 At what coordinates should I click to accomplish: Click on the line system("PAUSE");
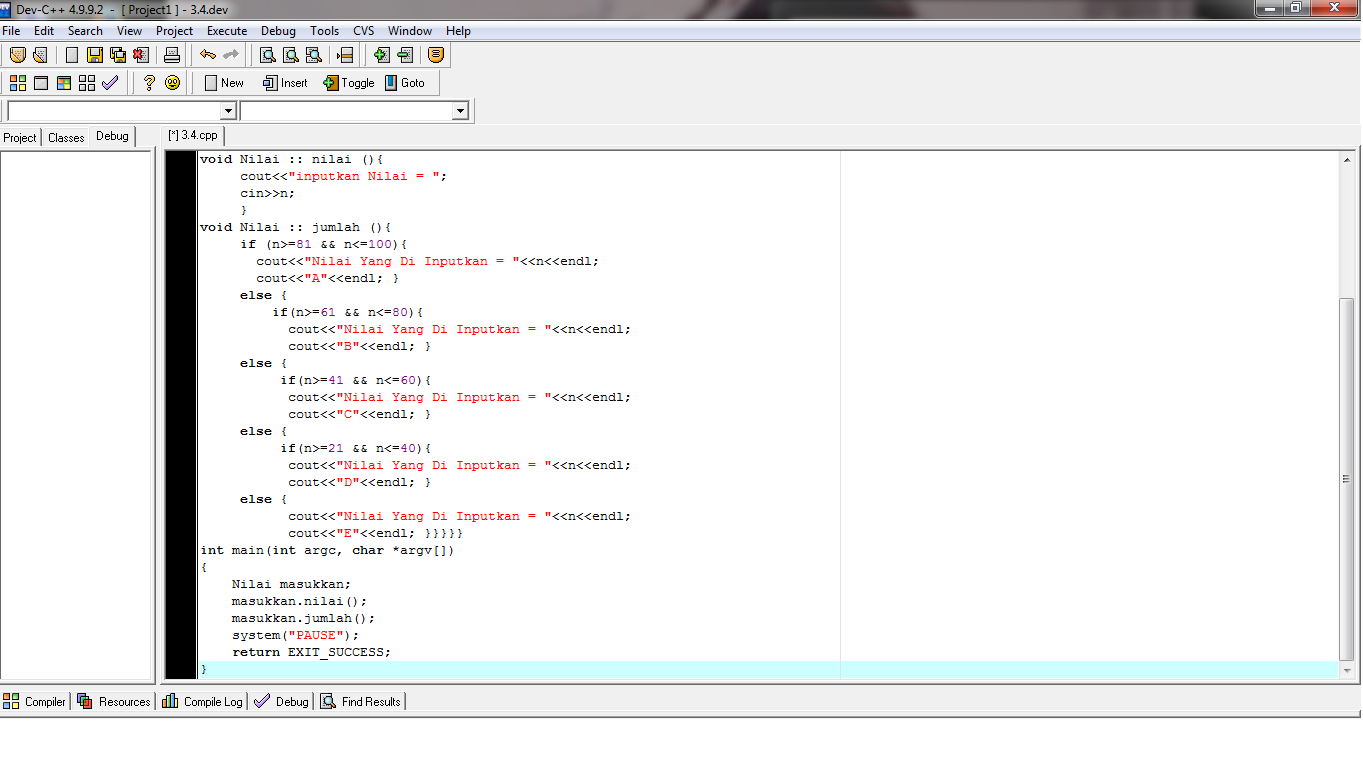(x=295, y=635)
